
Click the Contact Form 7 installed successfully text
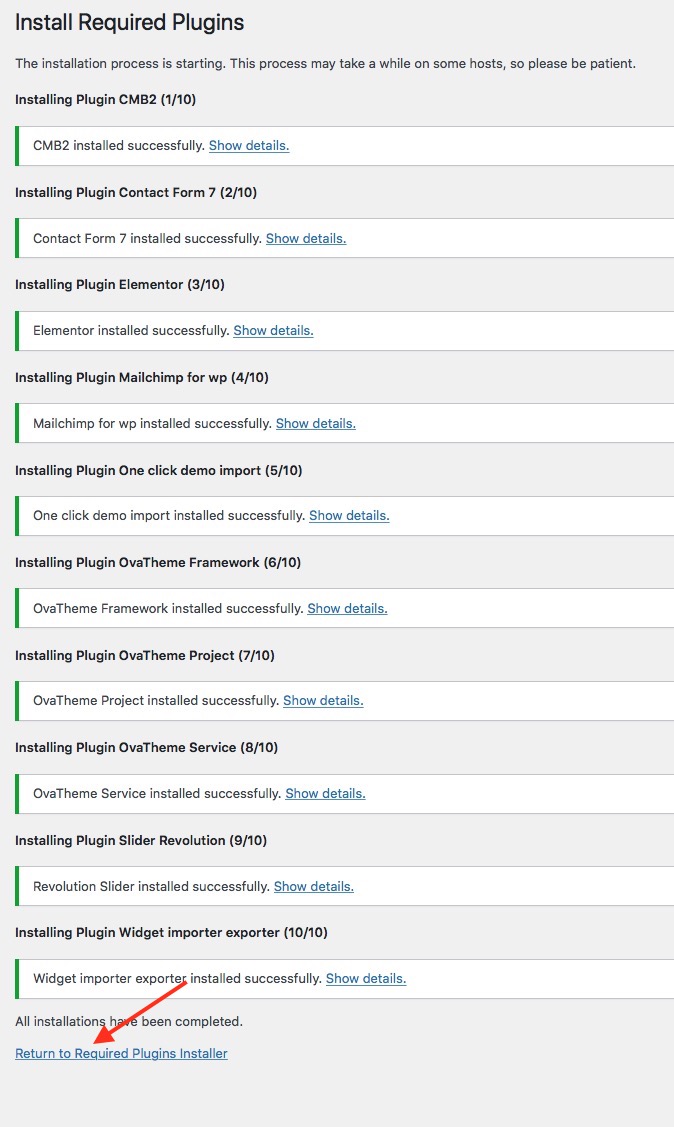(x=147, y=239)
